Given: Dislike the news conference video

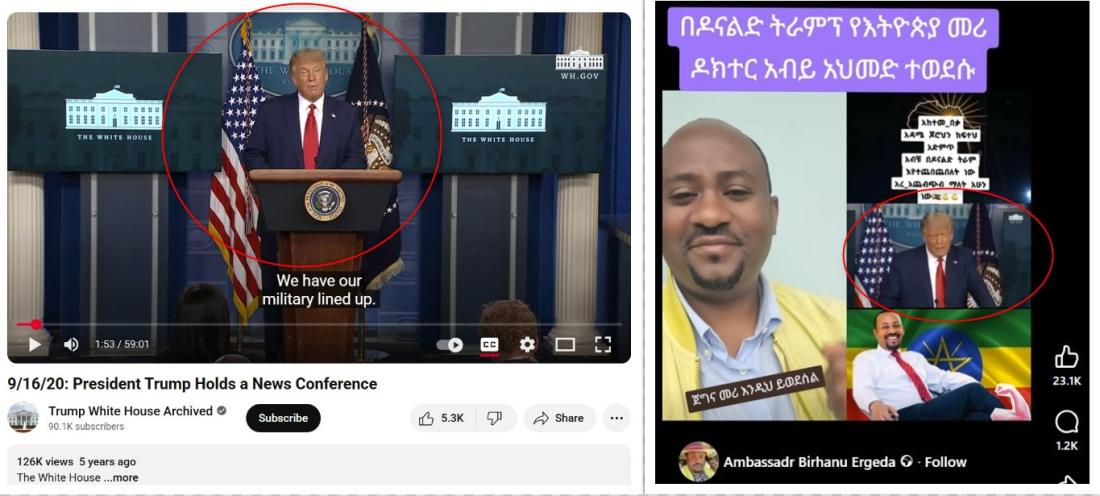Looking at the screenshot, I should (x=495, y=418).
